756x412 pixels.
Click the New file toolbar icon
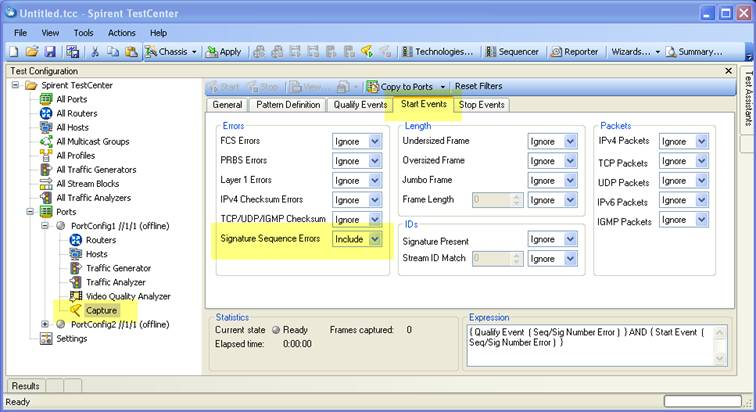(14, 52)
